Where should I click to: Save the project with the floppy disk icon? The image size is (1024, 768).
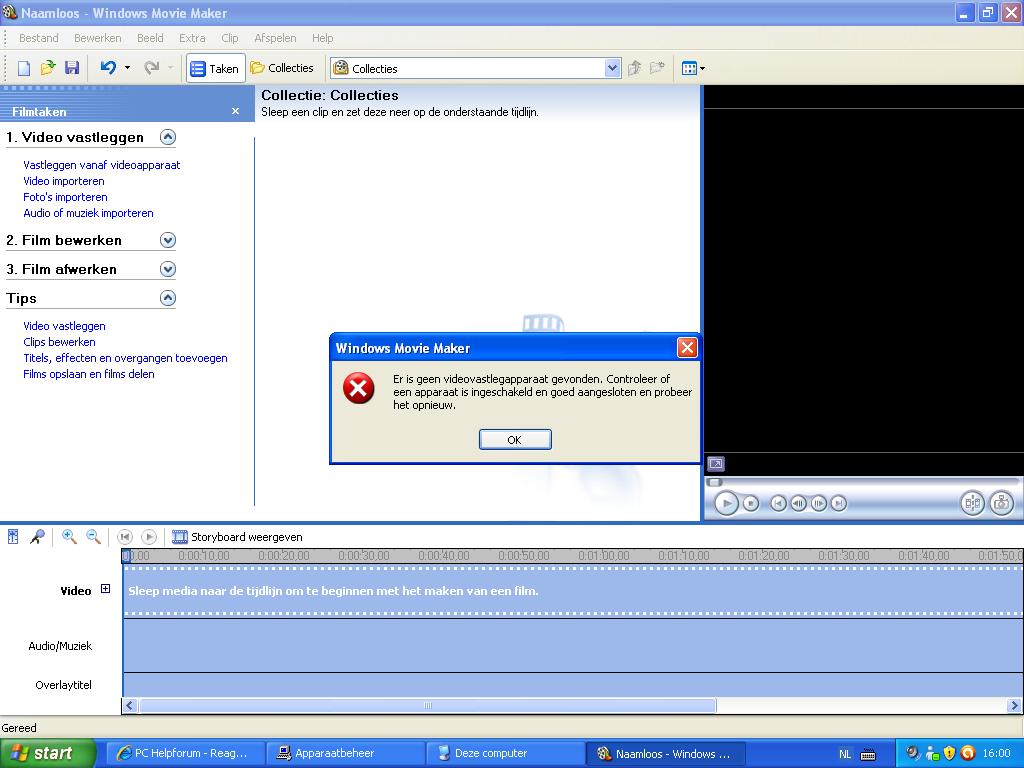point(72,68)
